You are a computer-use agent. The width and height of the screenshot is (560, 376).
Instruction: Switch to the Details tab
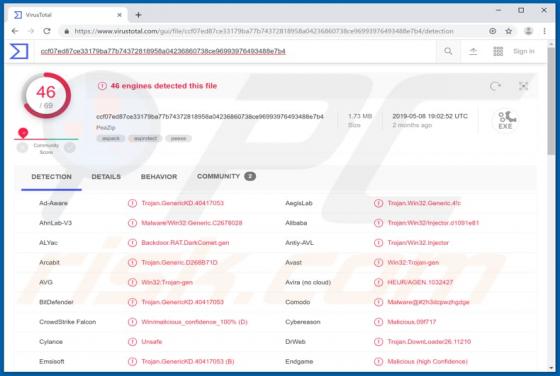106,177
